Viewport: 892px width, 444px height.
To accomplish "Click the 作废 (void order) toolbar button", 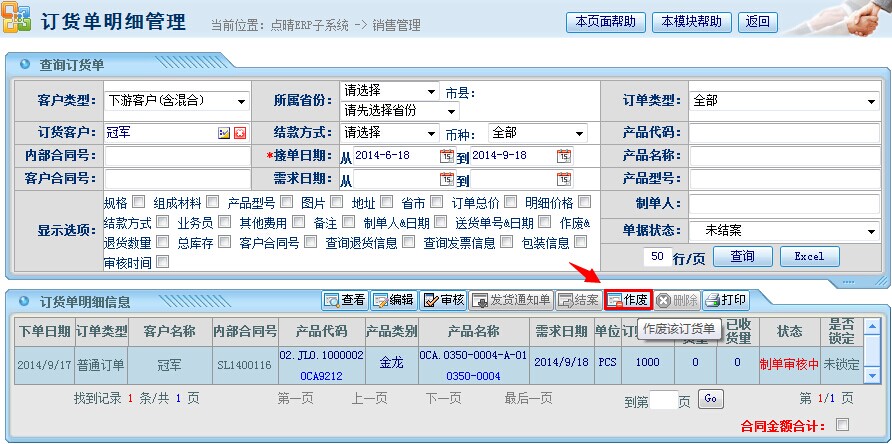I will (x=628, y=299).
